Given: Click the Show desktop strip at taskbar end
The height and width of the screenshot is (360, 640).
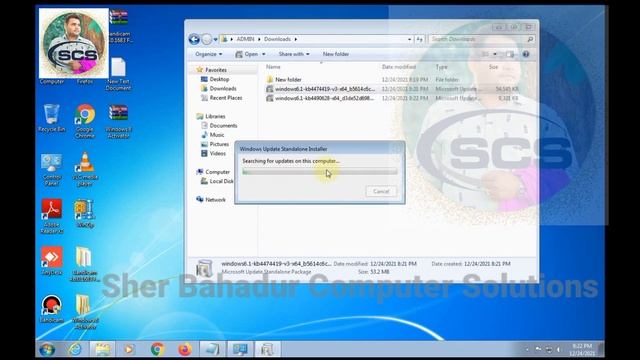Looking at the screenshot, I should coord(602,349).
